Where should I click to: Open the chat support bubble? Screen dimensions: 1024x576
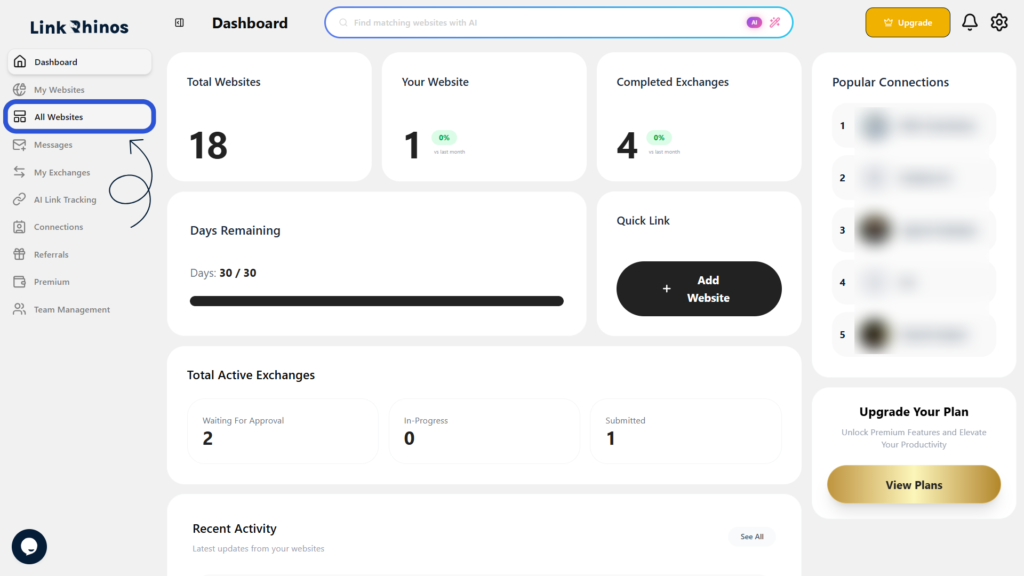29,546
